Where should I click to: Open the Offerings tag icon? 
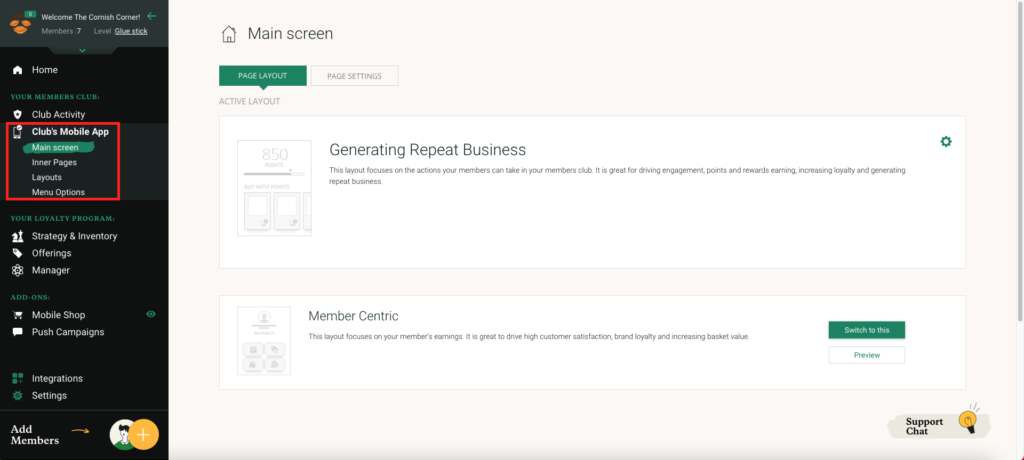click(x=17, y=253)
